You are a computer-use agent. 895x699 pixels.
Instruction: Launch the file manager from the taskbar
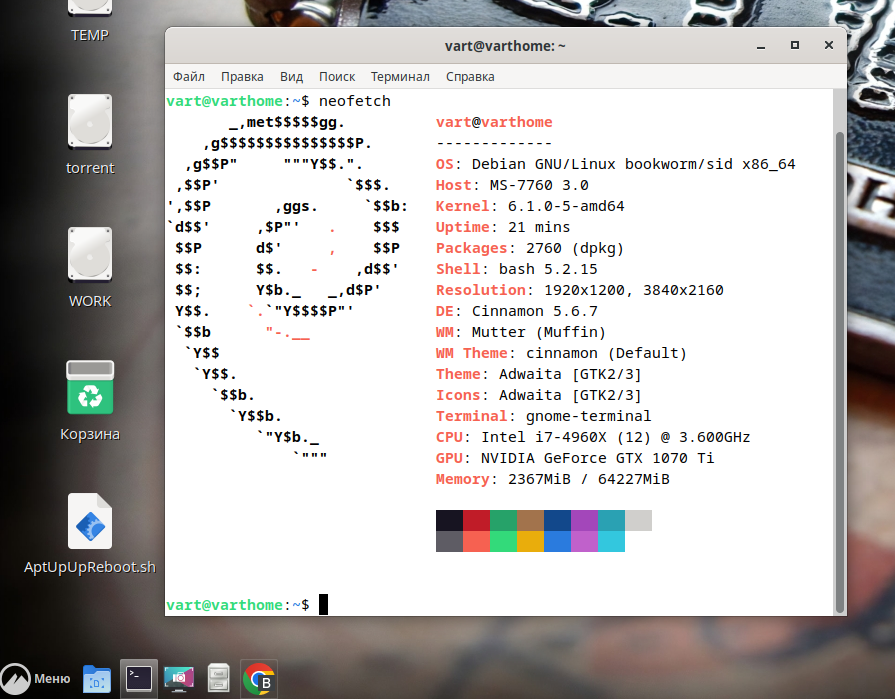tap(97, 678)
